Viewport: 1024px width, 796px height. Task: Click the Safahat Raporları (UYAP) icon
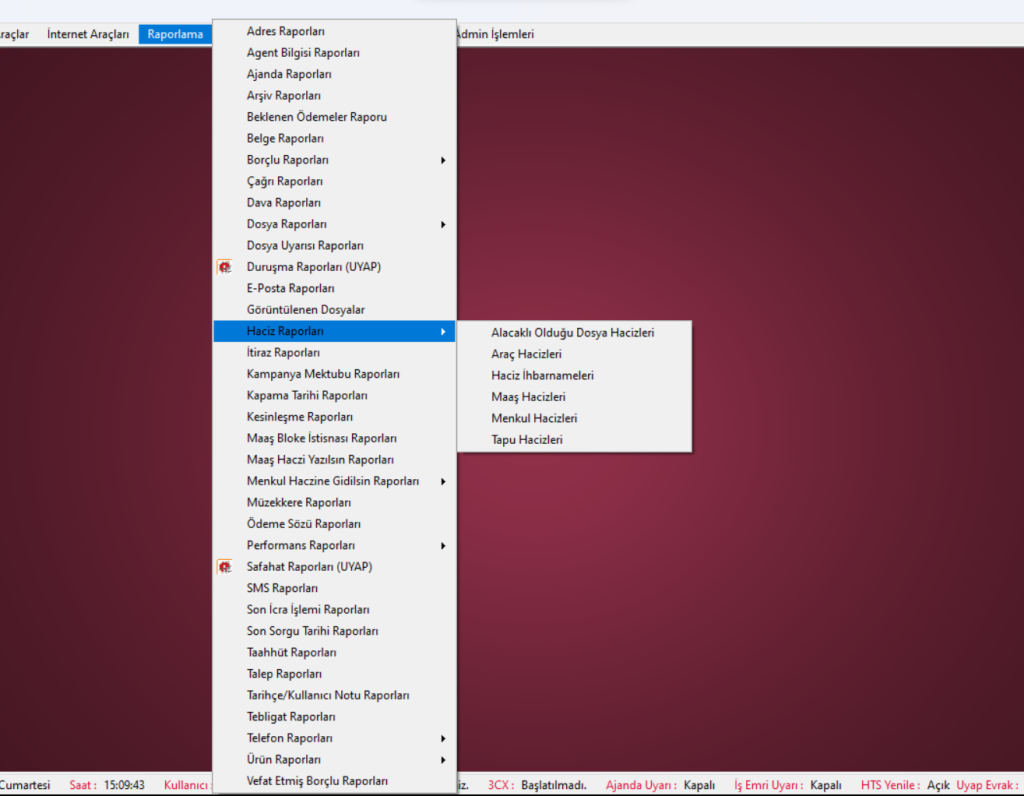click(x=225, y=567)
